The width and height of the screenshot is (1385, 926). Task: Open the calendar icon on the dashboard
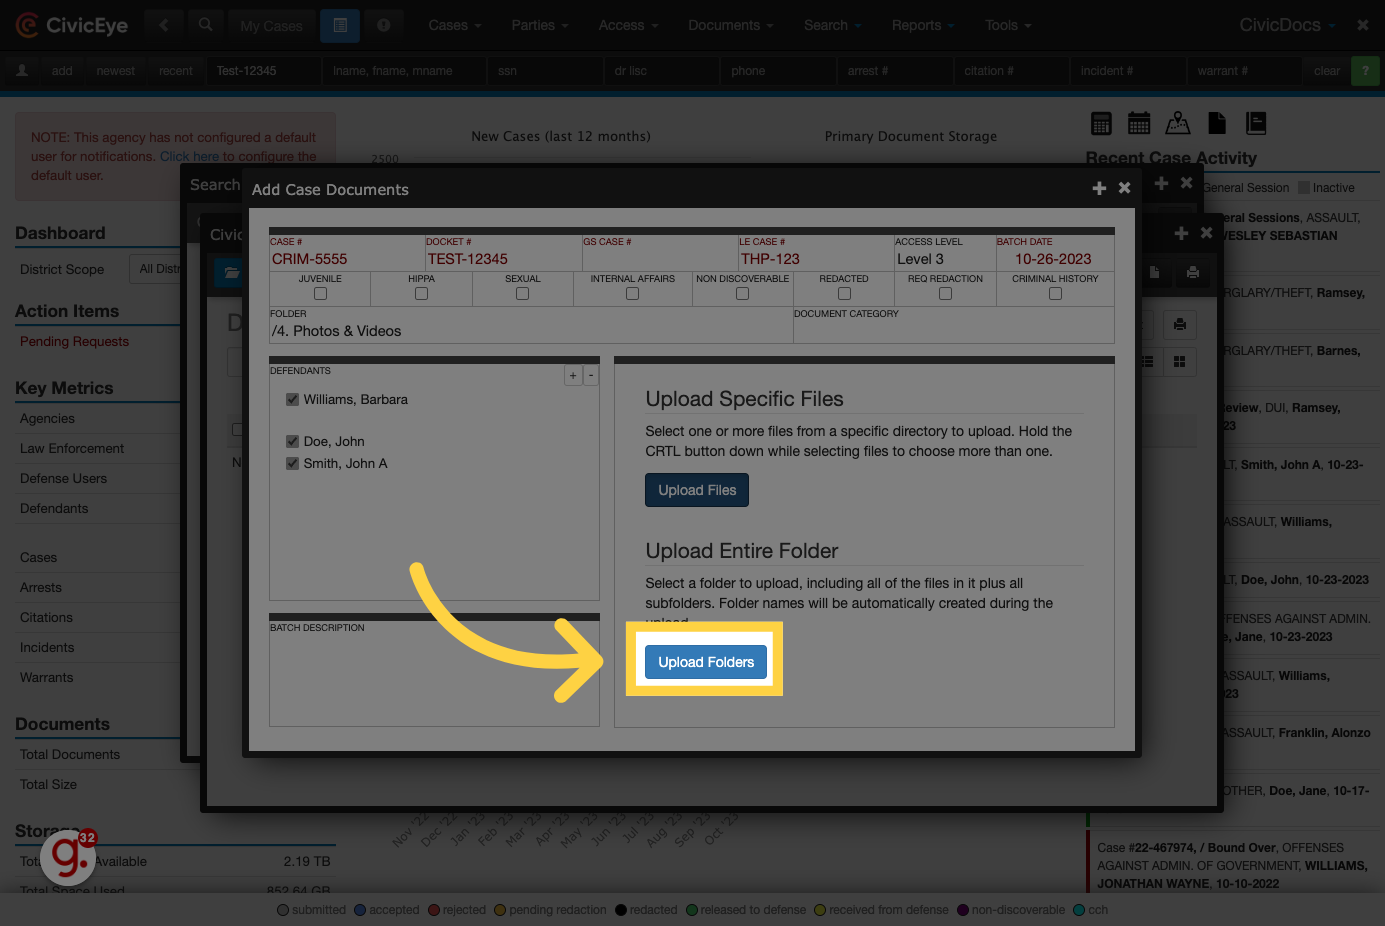pos(1139,123)
